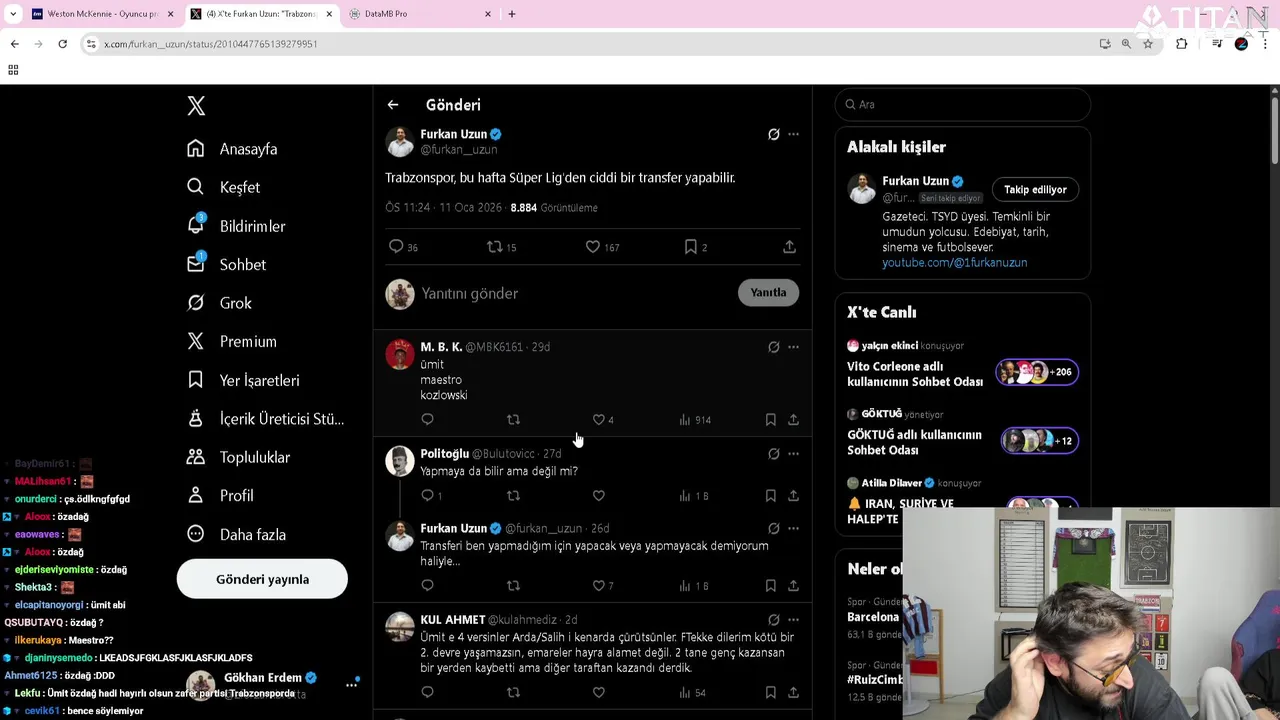This screenshot has width=1280, height=720.
Task: Open Furkan Uzun profile name in post header
Action: click(x=453, y=134)
